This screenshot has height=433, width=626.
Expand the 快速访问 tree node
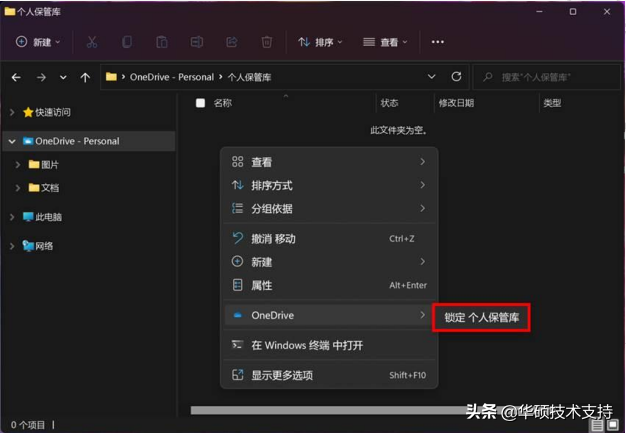(x=12, y=113)
